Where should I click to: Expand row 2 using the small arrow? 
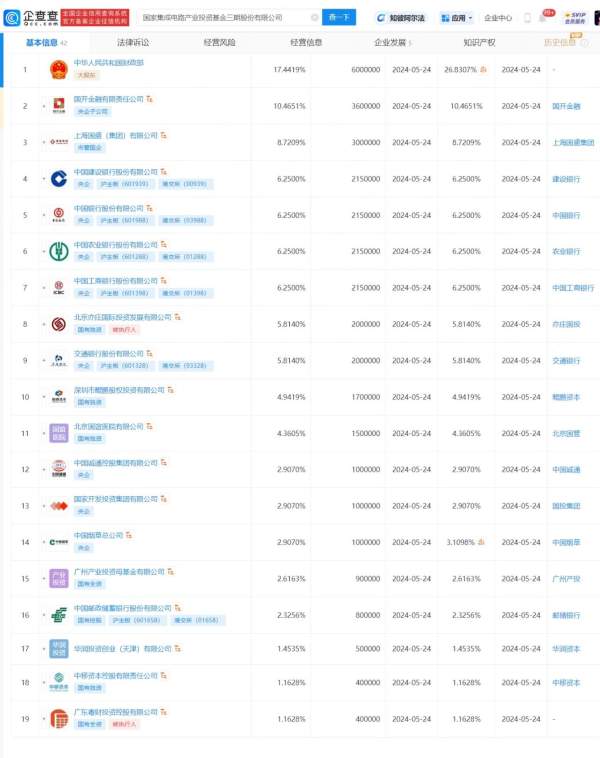pos(44,106)
